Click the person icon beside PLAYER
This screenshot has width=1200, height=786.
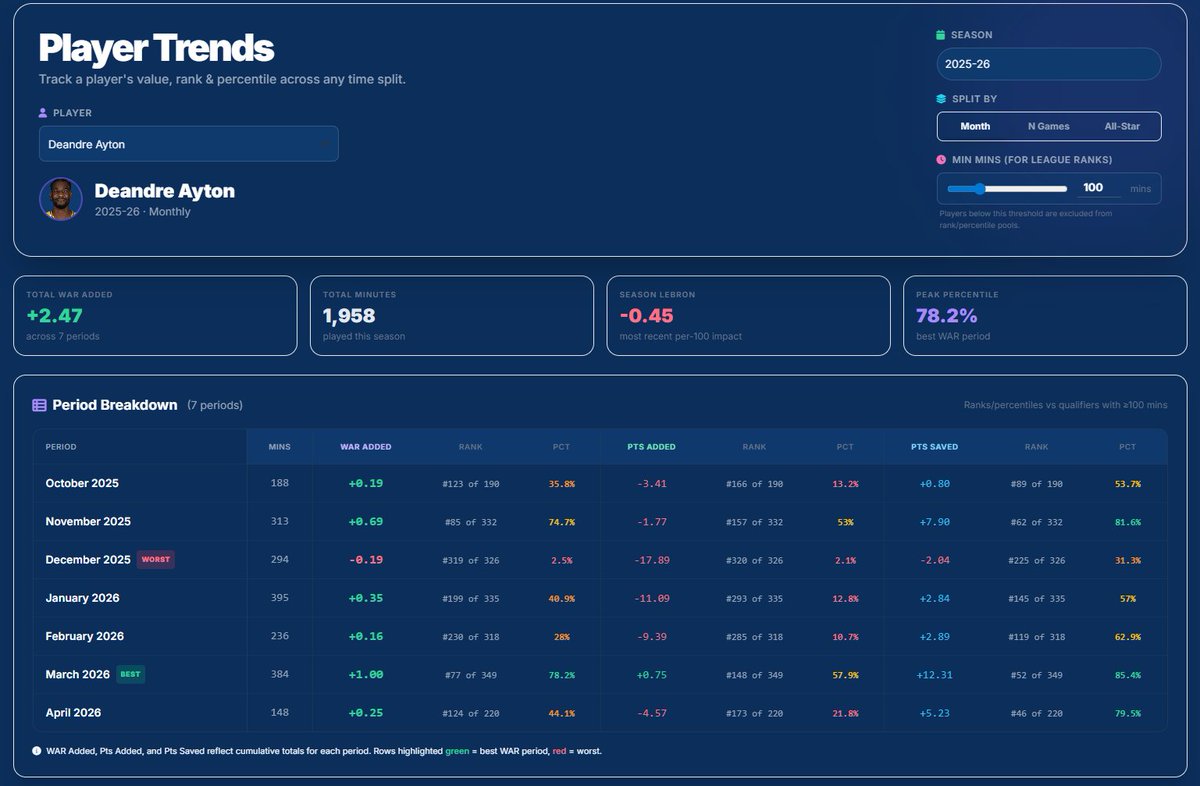(43, 113)
